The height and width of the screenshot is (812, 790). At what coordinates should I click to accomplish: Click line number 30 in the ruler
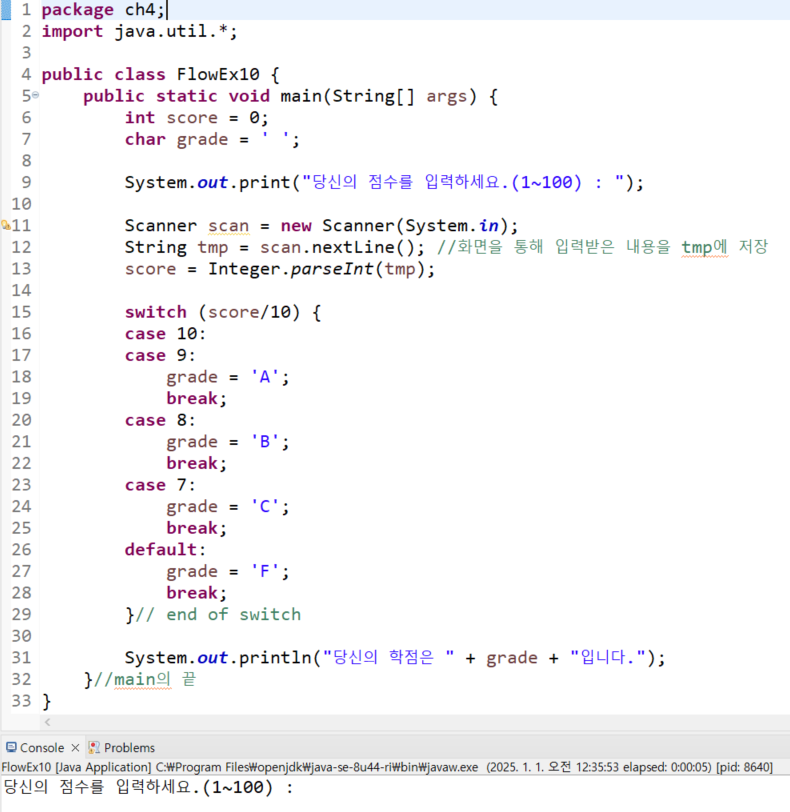pos(21,636)
